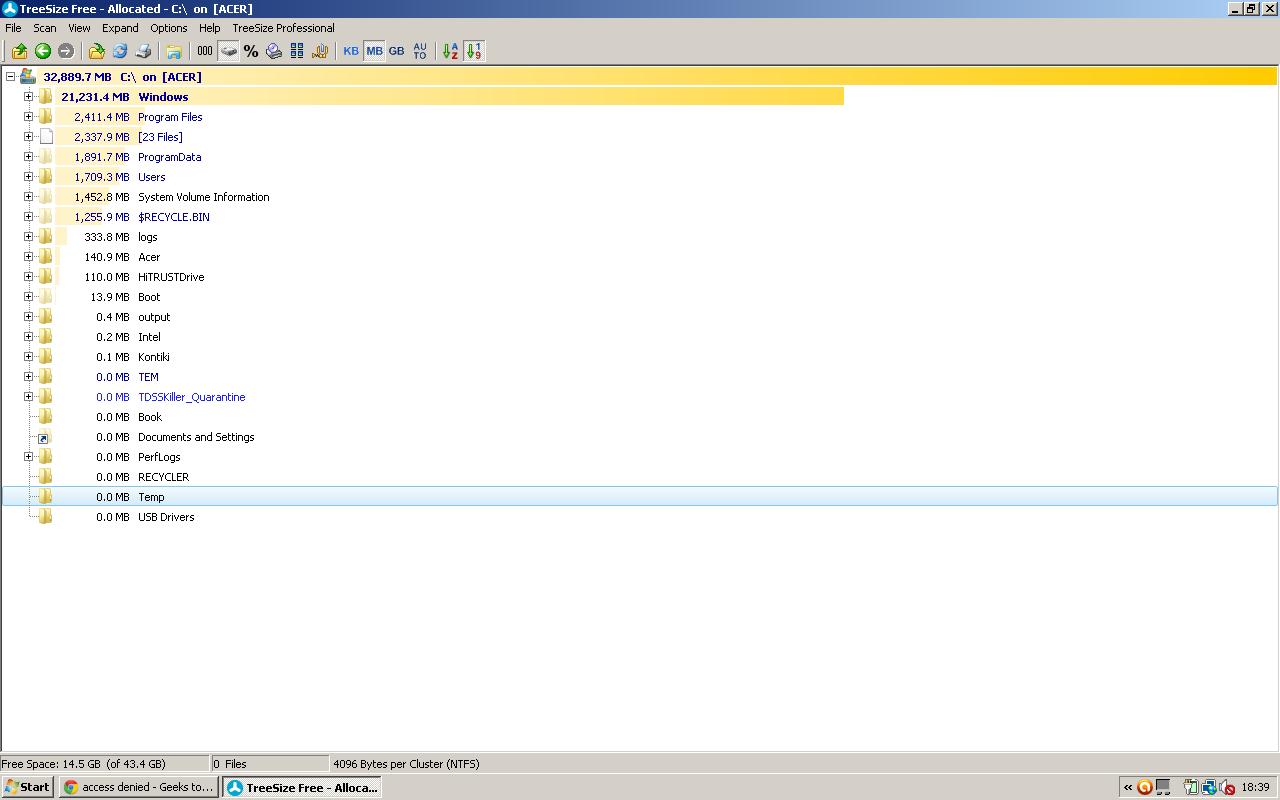The image size is (1280, 800).
Task: Switch size units to KB
Action: 351,51
